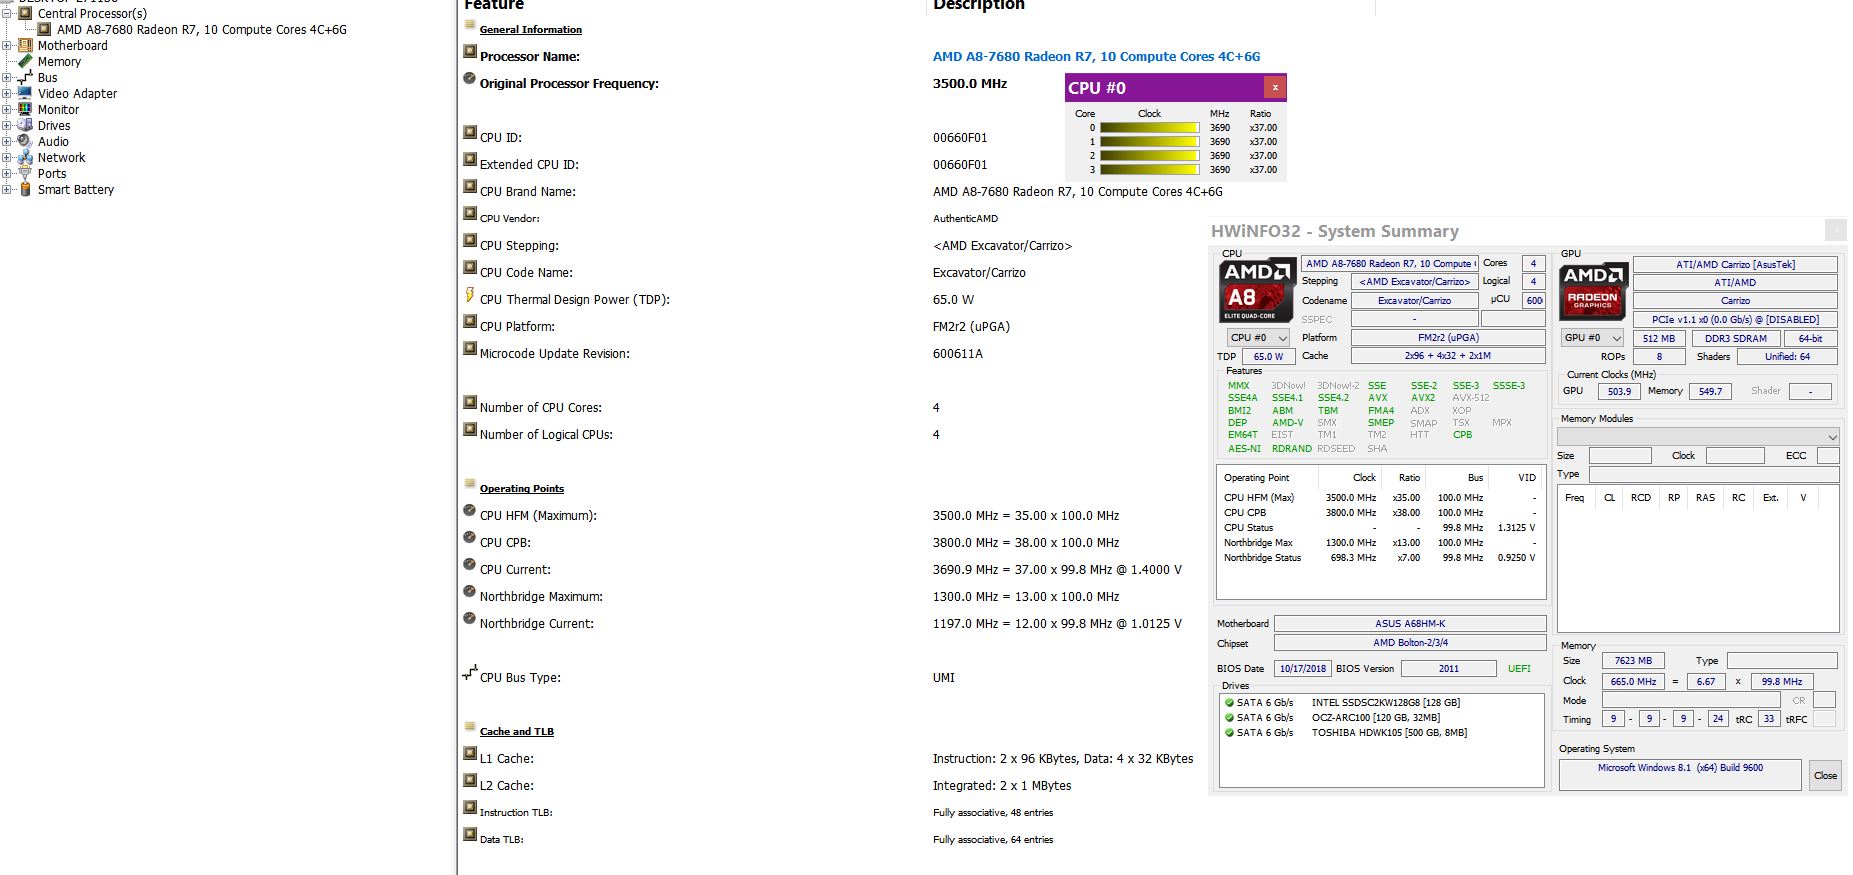Click the Central Processor(s) chip icon
The width and height of the screenshot is (1853, 875).
point(25,13)
